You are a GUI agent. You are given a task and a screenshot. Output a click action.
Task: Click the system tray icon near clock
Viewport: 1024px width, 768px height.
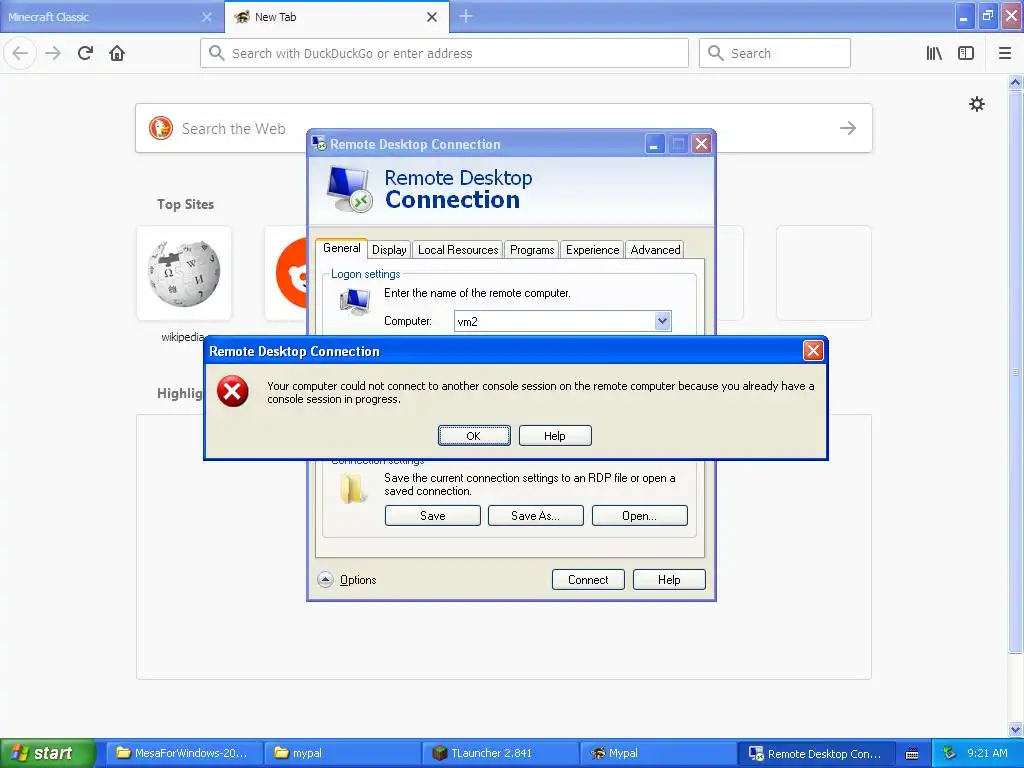(x=950, y=753)
